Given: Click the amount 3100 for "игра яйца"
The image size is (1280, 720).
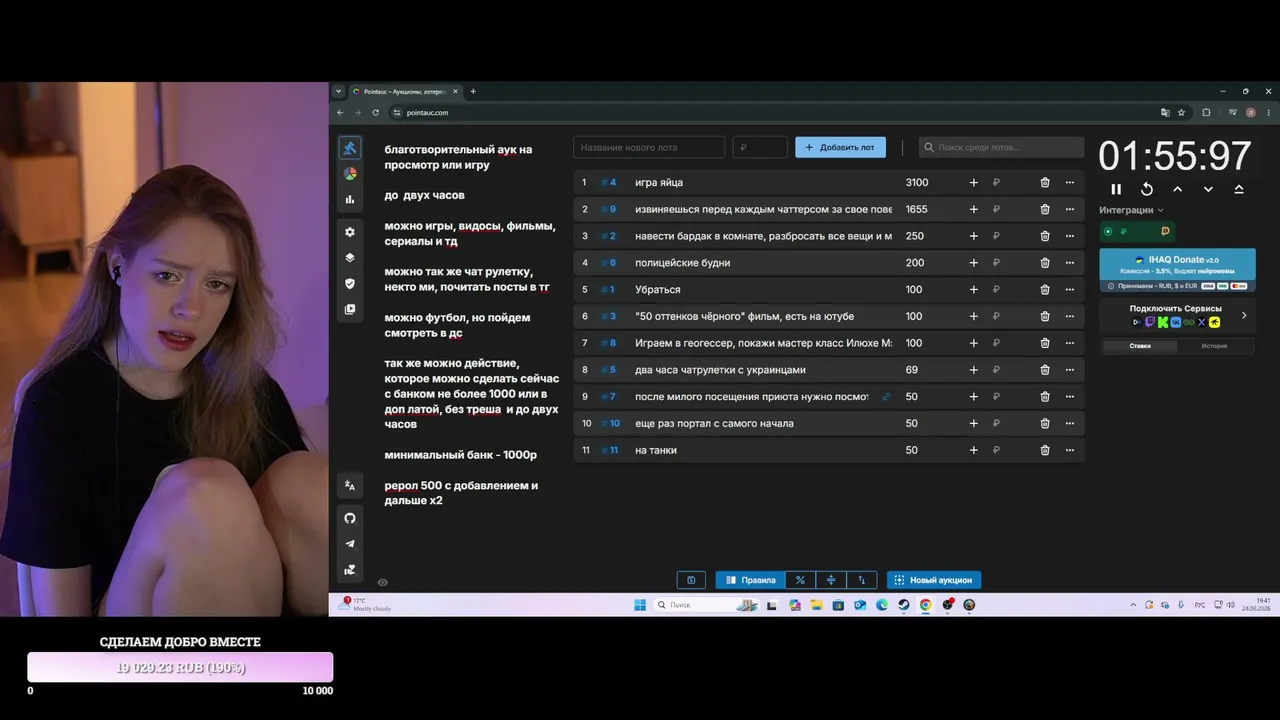Looking at the screenshot, I should coord(917,182).
